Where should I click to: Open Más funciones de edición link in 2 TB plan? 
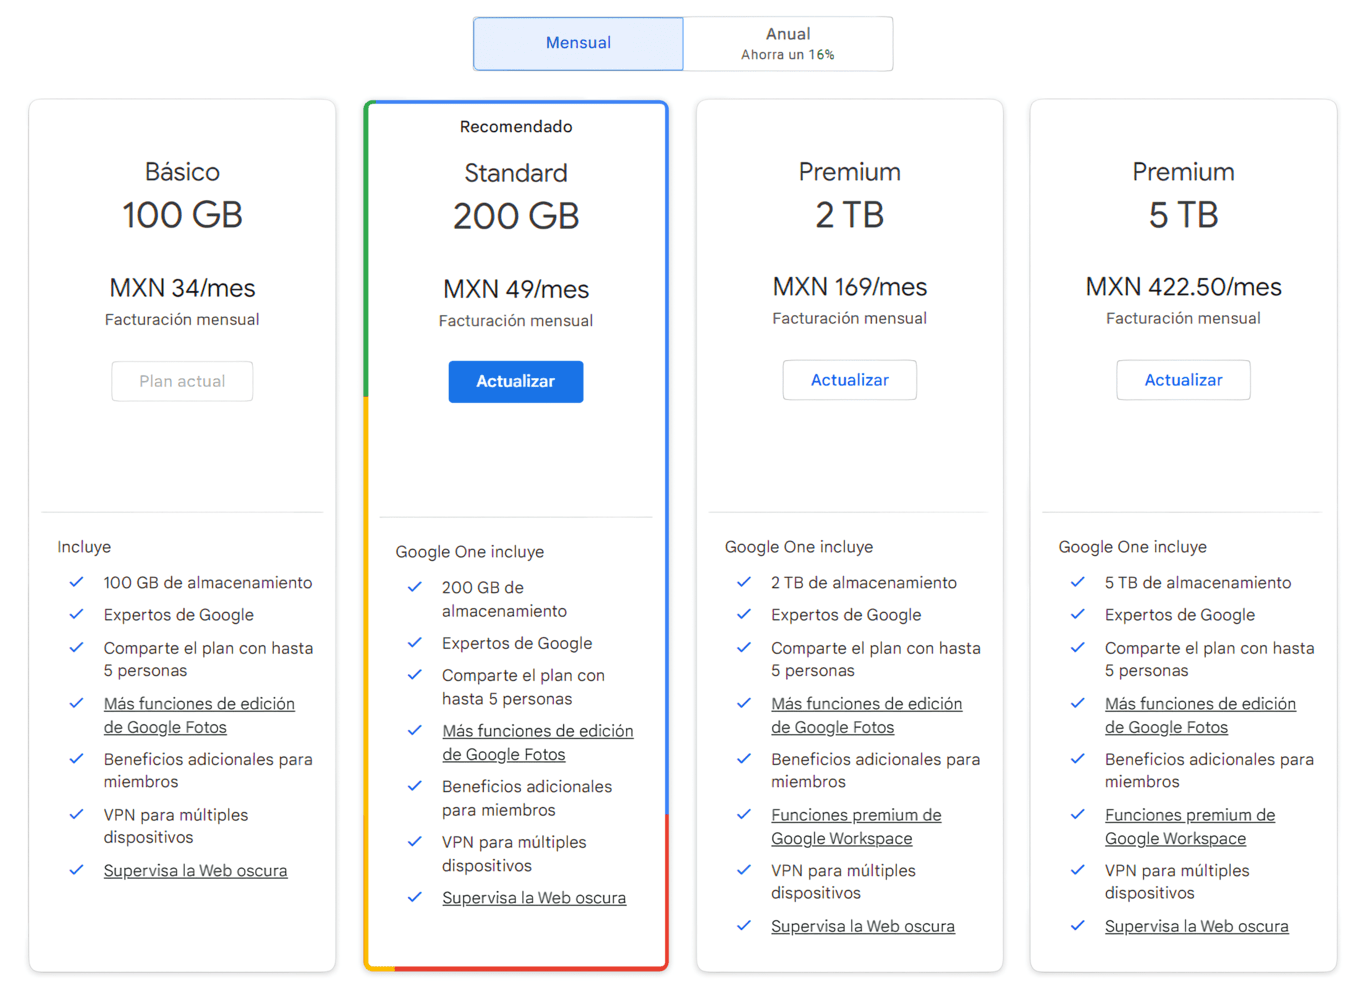click(867, 716)
